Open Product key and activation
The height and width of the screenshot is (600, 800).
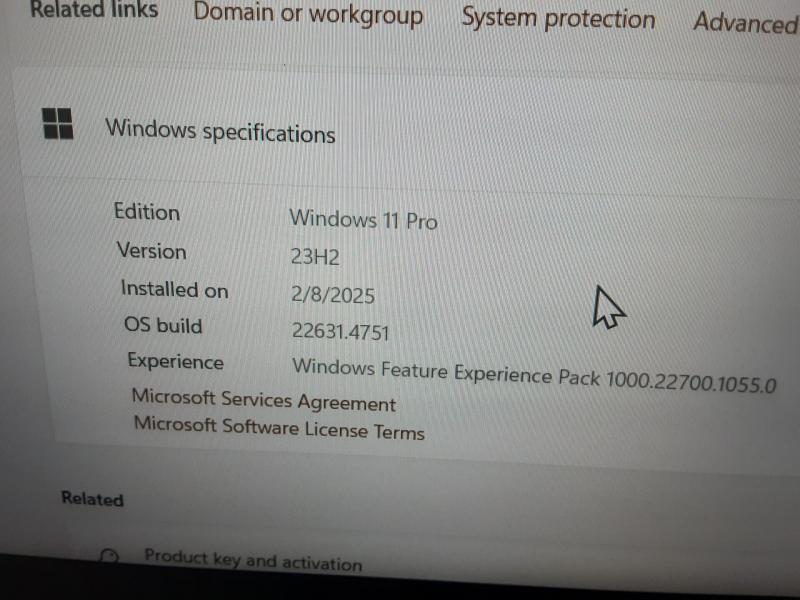tap(253, 560)
